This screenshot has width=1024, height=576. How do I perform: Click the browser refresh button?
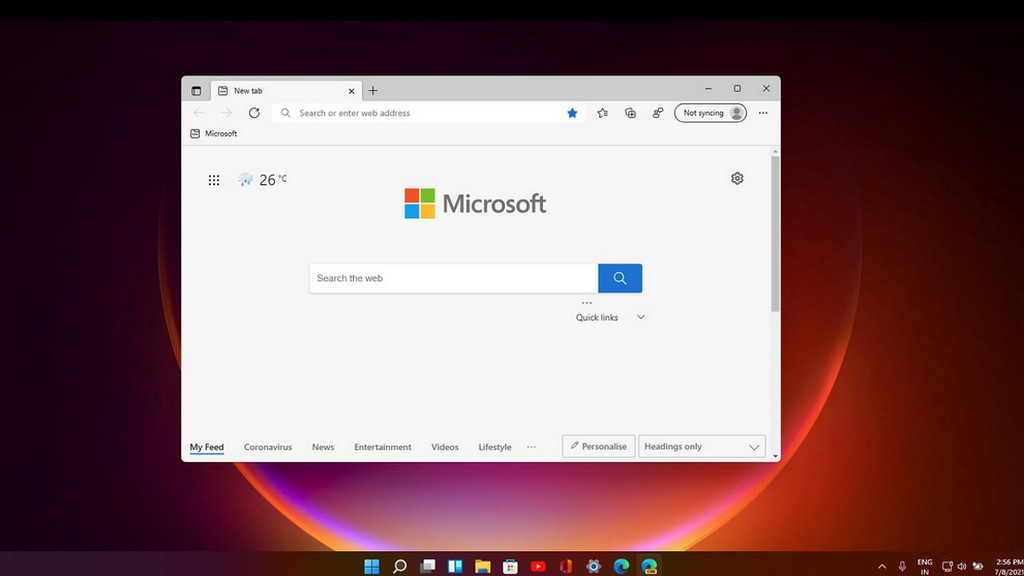coord(254,113)
